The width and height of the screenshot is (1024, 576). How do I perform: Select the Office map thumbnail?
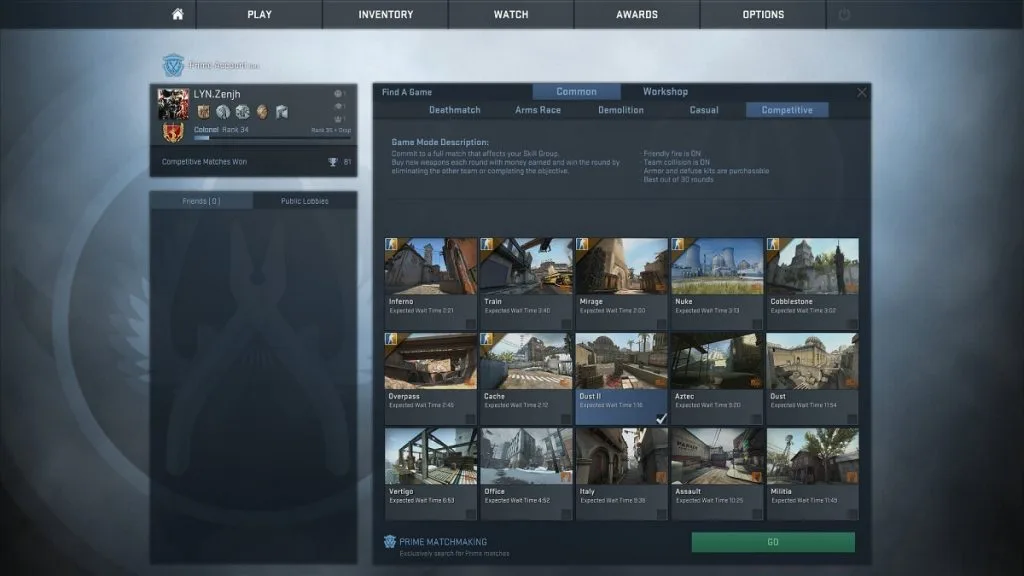click(x=526, y=456)
